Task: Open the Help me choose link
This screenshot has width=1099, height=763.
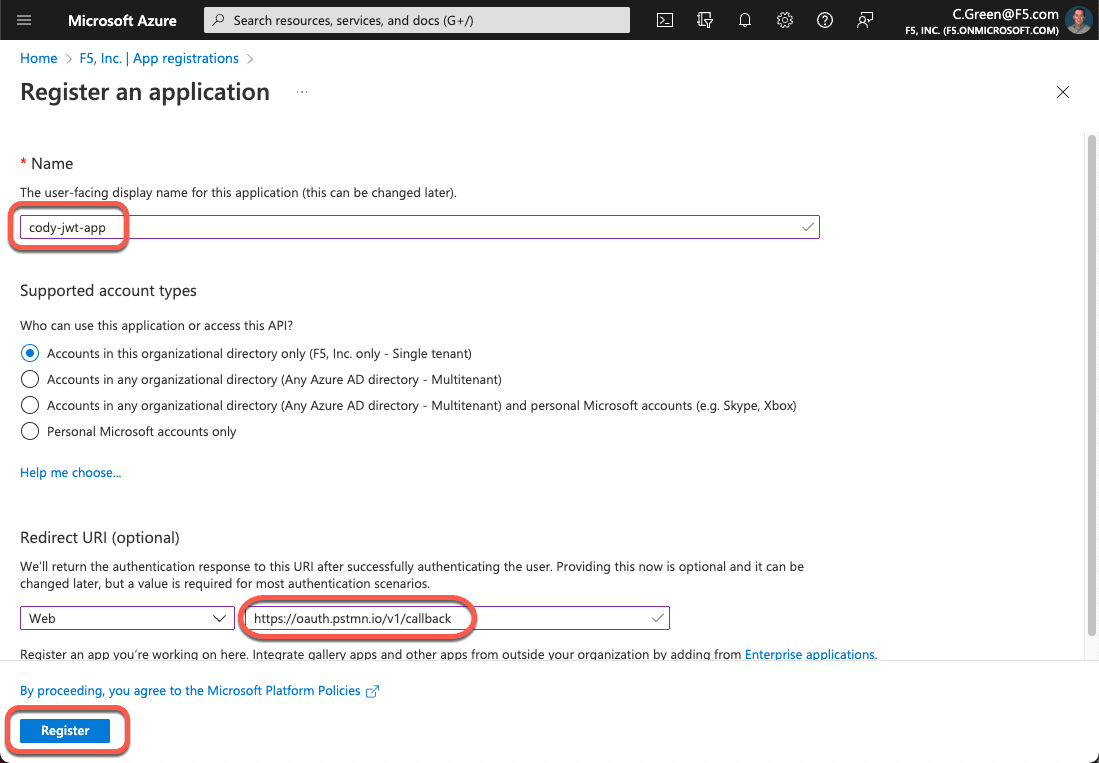Action: pyautogui.click(x=70, y=471)
